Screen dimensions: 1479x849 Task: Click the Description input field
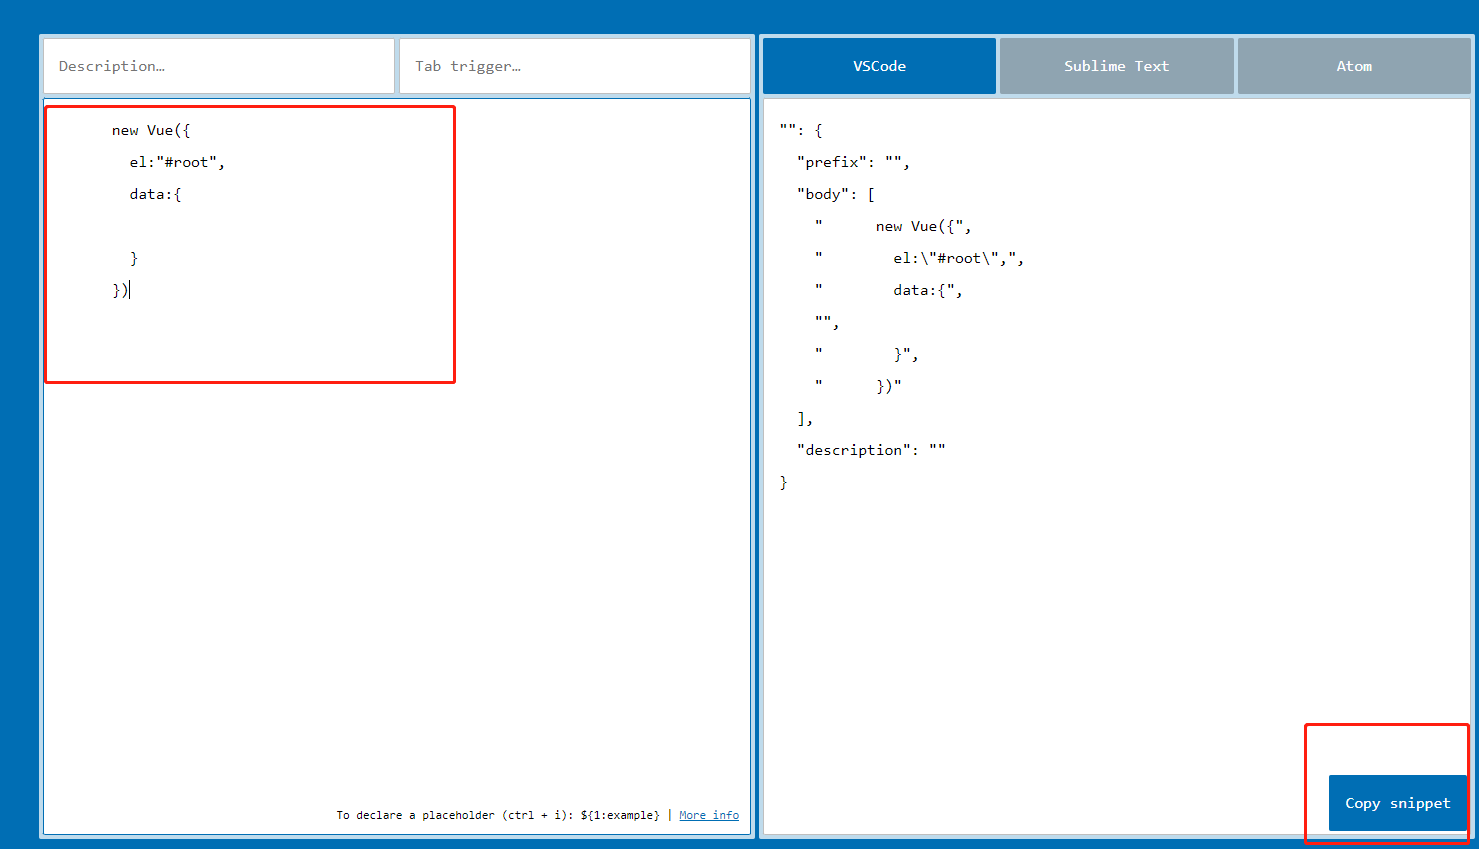click(219, 66)
